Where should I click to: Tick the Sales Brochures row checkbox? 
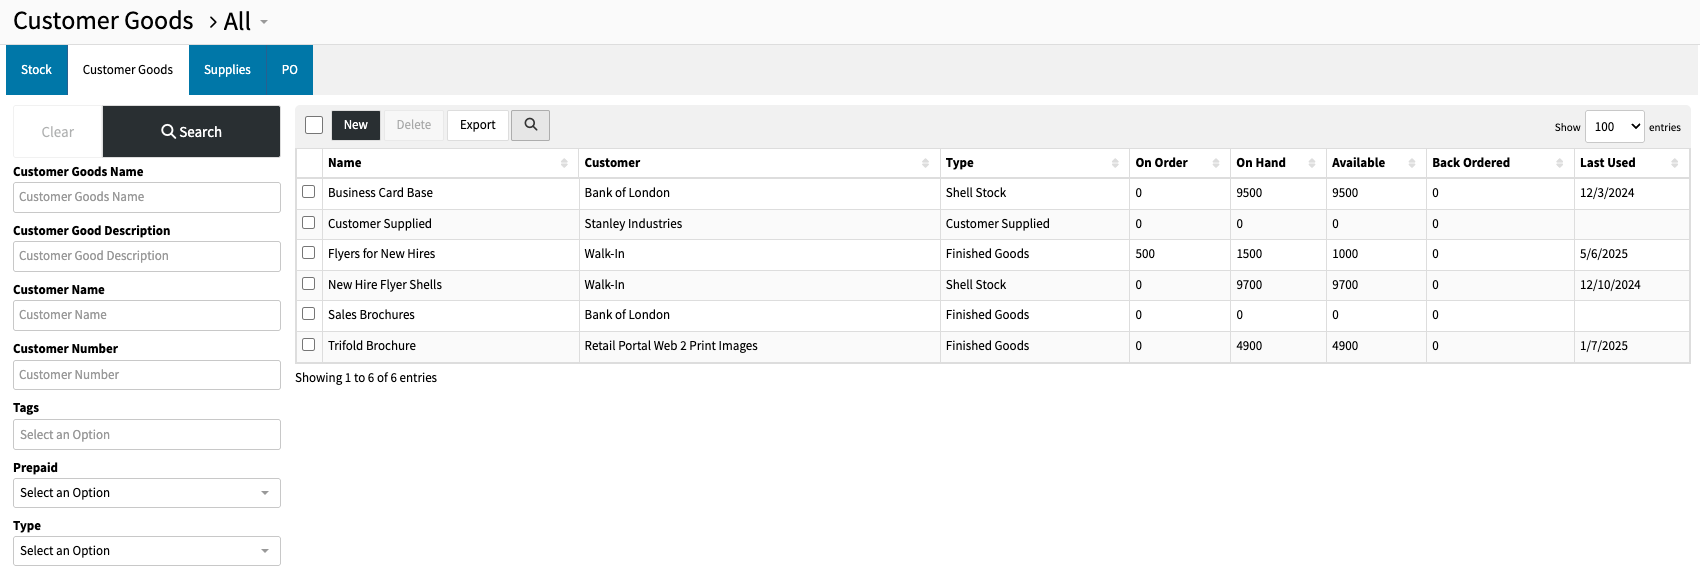pyautogui.click(x=309, y=314)
